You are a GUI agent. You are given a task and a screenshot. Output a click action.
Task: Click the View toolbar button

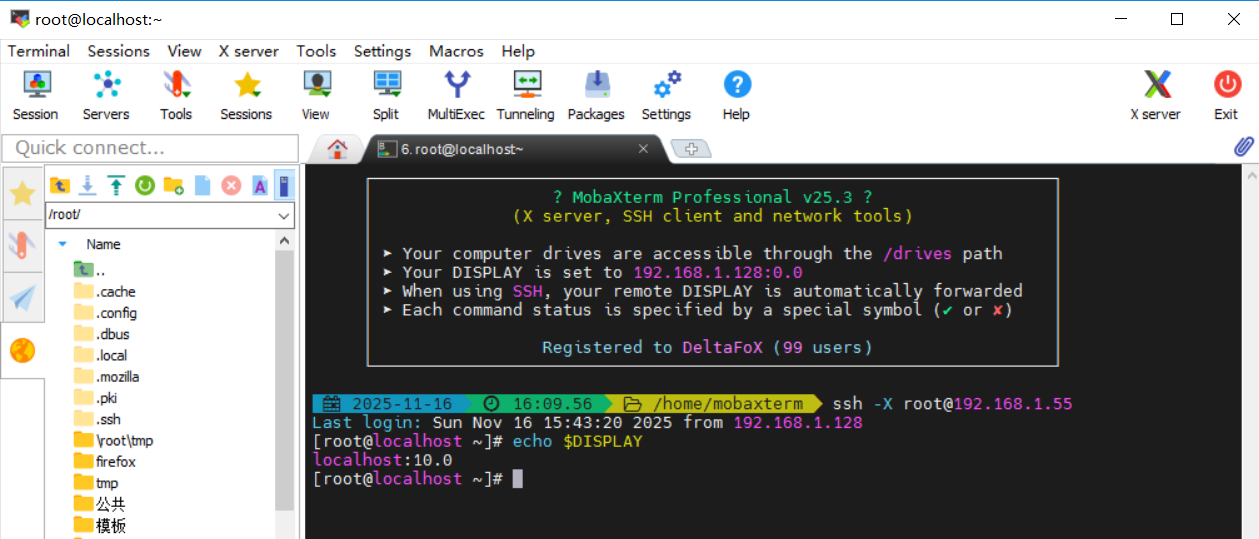click(x=316, y=96)
